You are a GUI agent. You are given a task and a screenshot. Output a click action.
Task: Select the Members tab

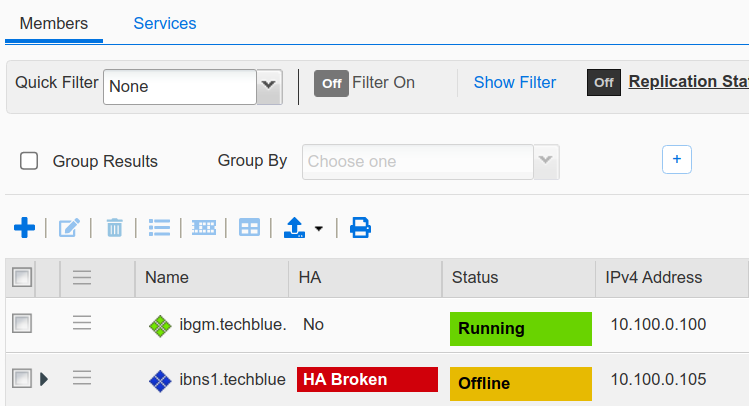coord(54,23)
